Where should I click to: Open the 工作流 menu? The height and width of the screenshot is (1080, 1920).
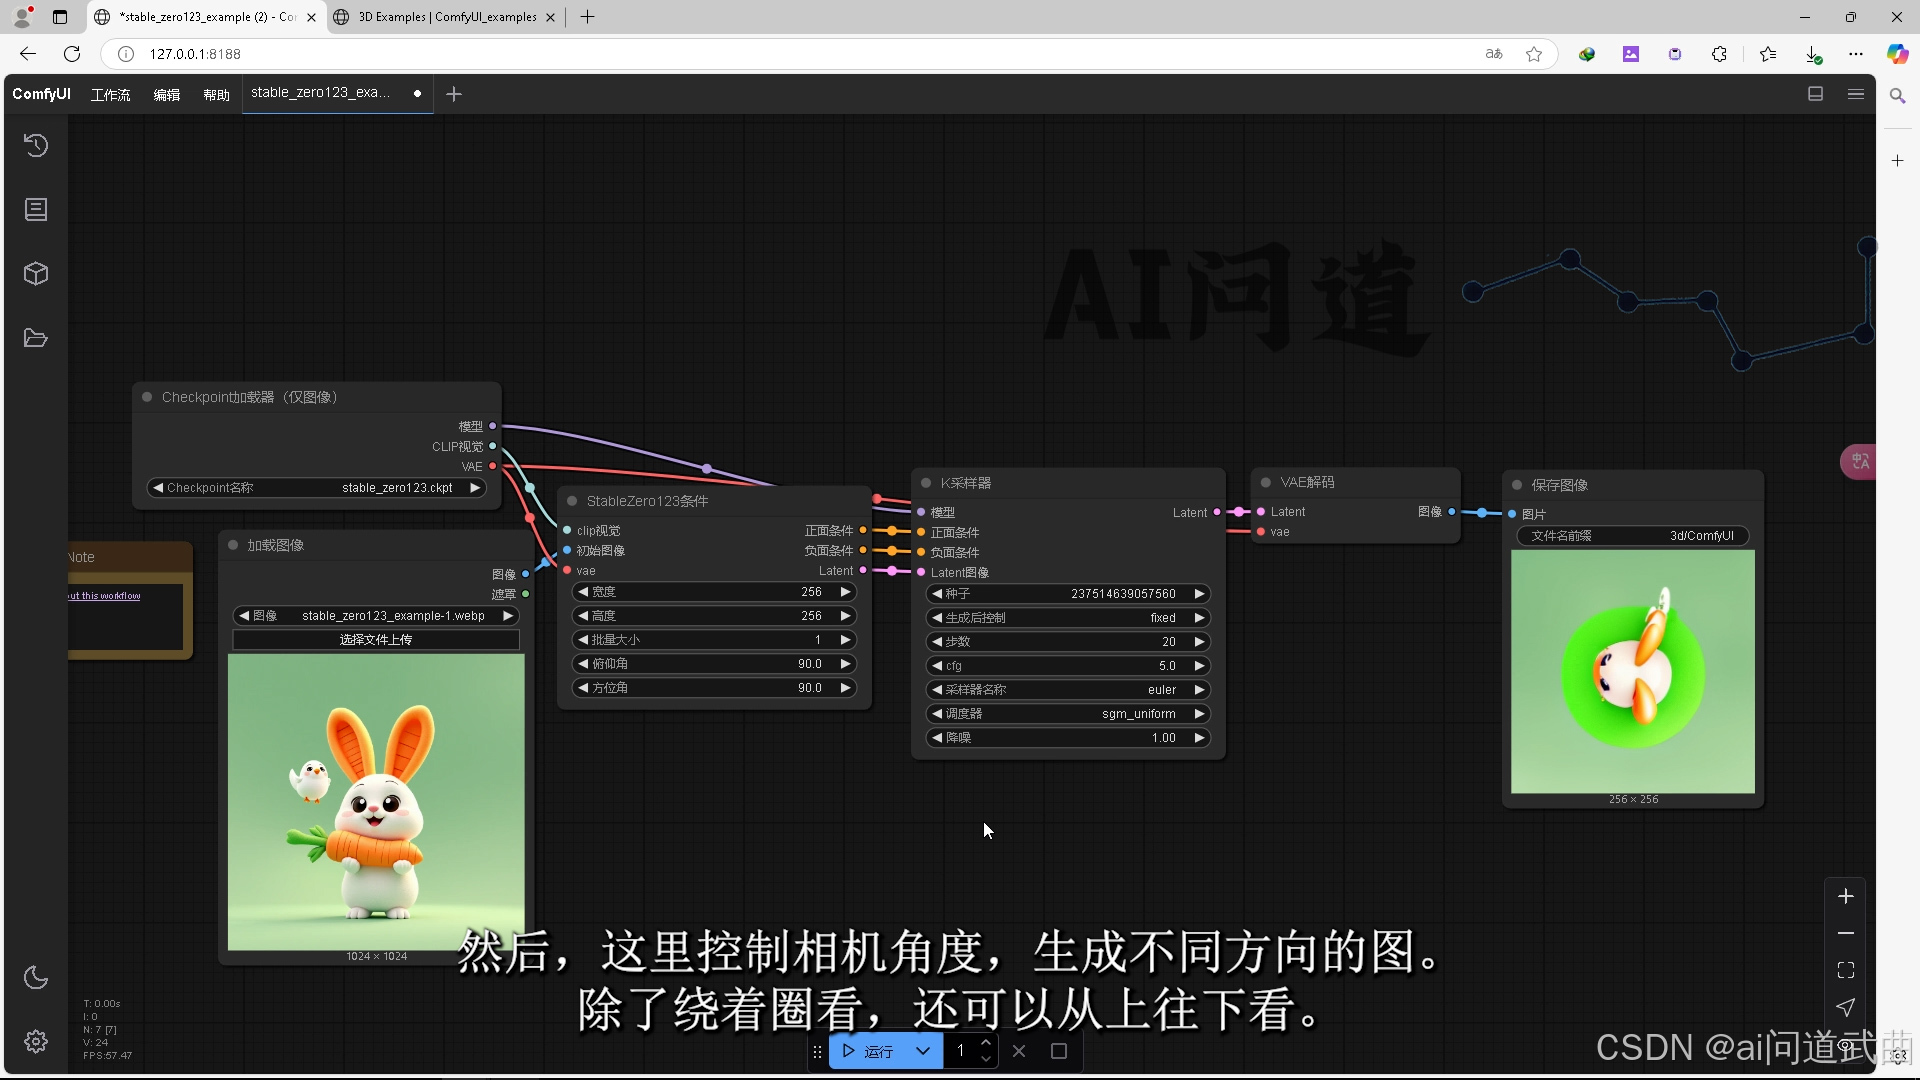[110, 95]
